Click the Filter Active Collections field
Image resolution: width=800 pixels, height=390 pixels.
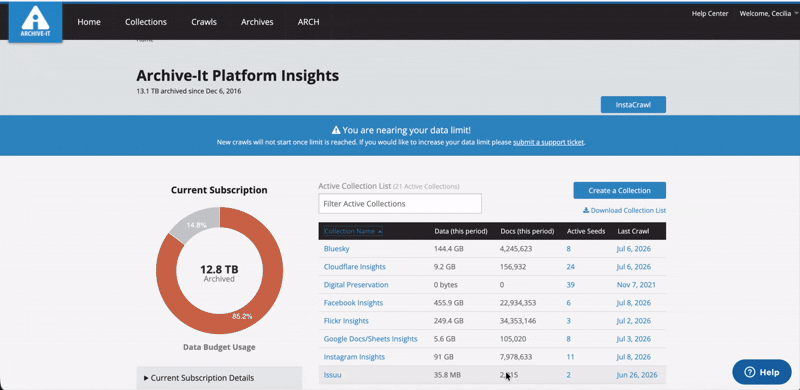(x=400, y=204)
